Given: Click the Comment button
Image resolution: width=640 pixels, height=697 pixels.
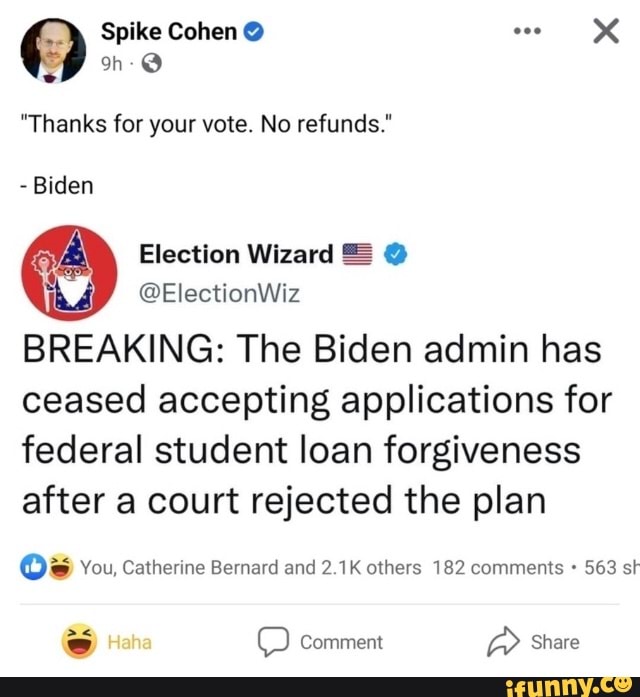Looking at the screenshot, I should tap(320, 642).
